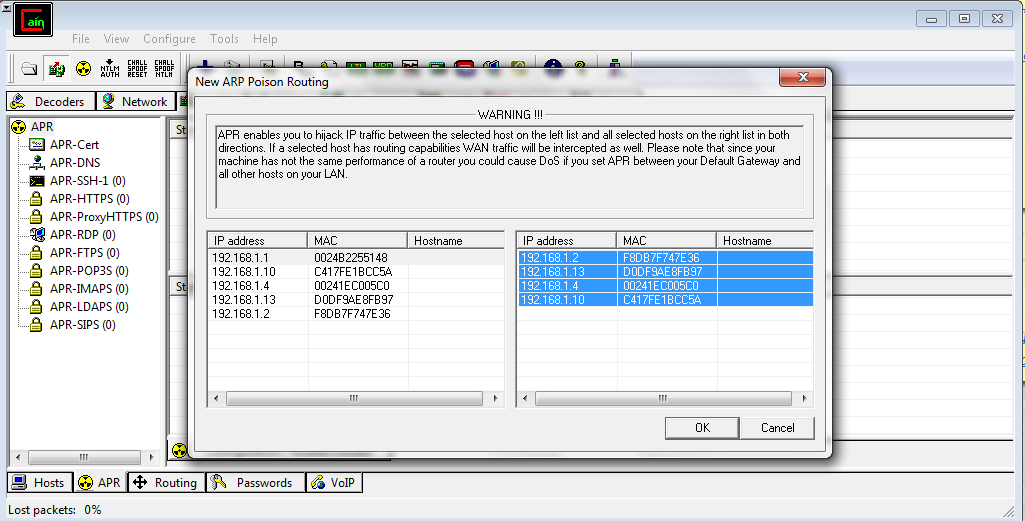Select 192.168.1.10 in the left host list
Image resolution: width=1025 pixels, height=521 pixels.
point(356,271)
